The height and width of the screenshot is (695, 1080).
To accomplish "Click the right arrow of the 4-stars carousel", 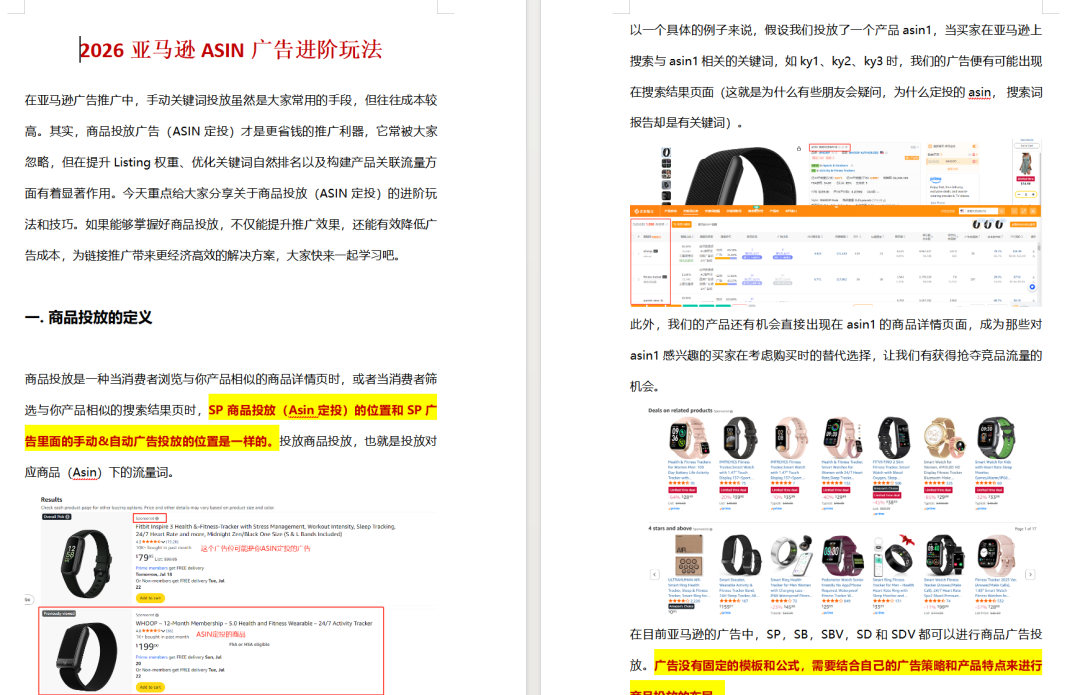I will point(1030,574).
